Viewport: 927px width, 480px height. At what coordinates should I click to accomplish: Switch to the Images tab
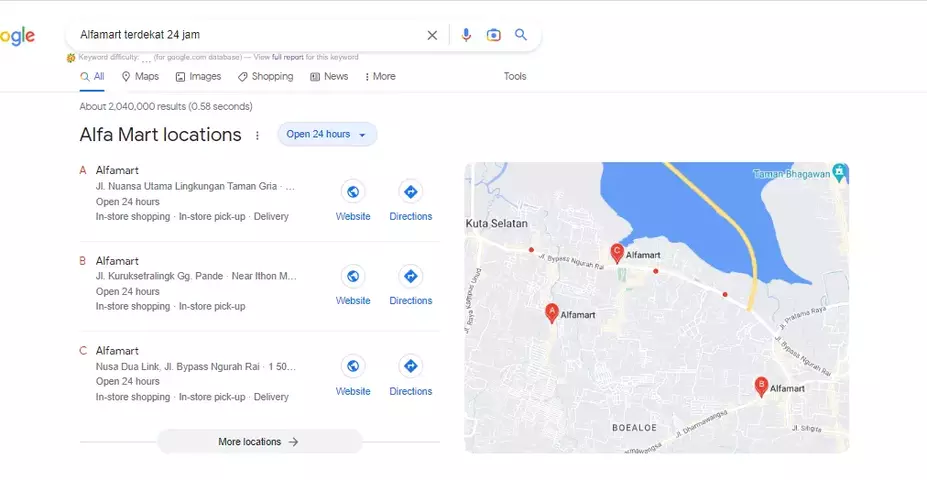[198, 76]
